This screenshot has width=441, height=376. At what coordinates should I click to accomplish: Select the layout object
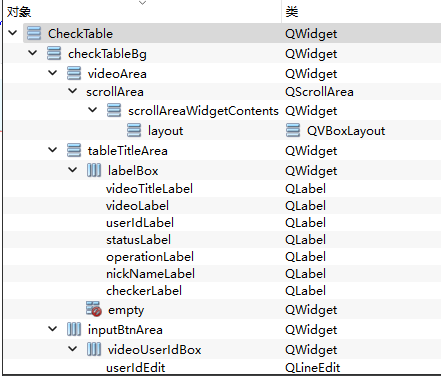[166, 131]
